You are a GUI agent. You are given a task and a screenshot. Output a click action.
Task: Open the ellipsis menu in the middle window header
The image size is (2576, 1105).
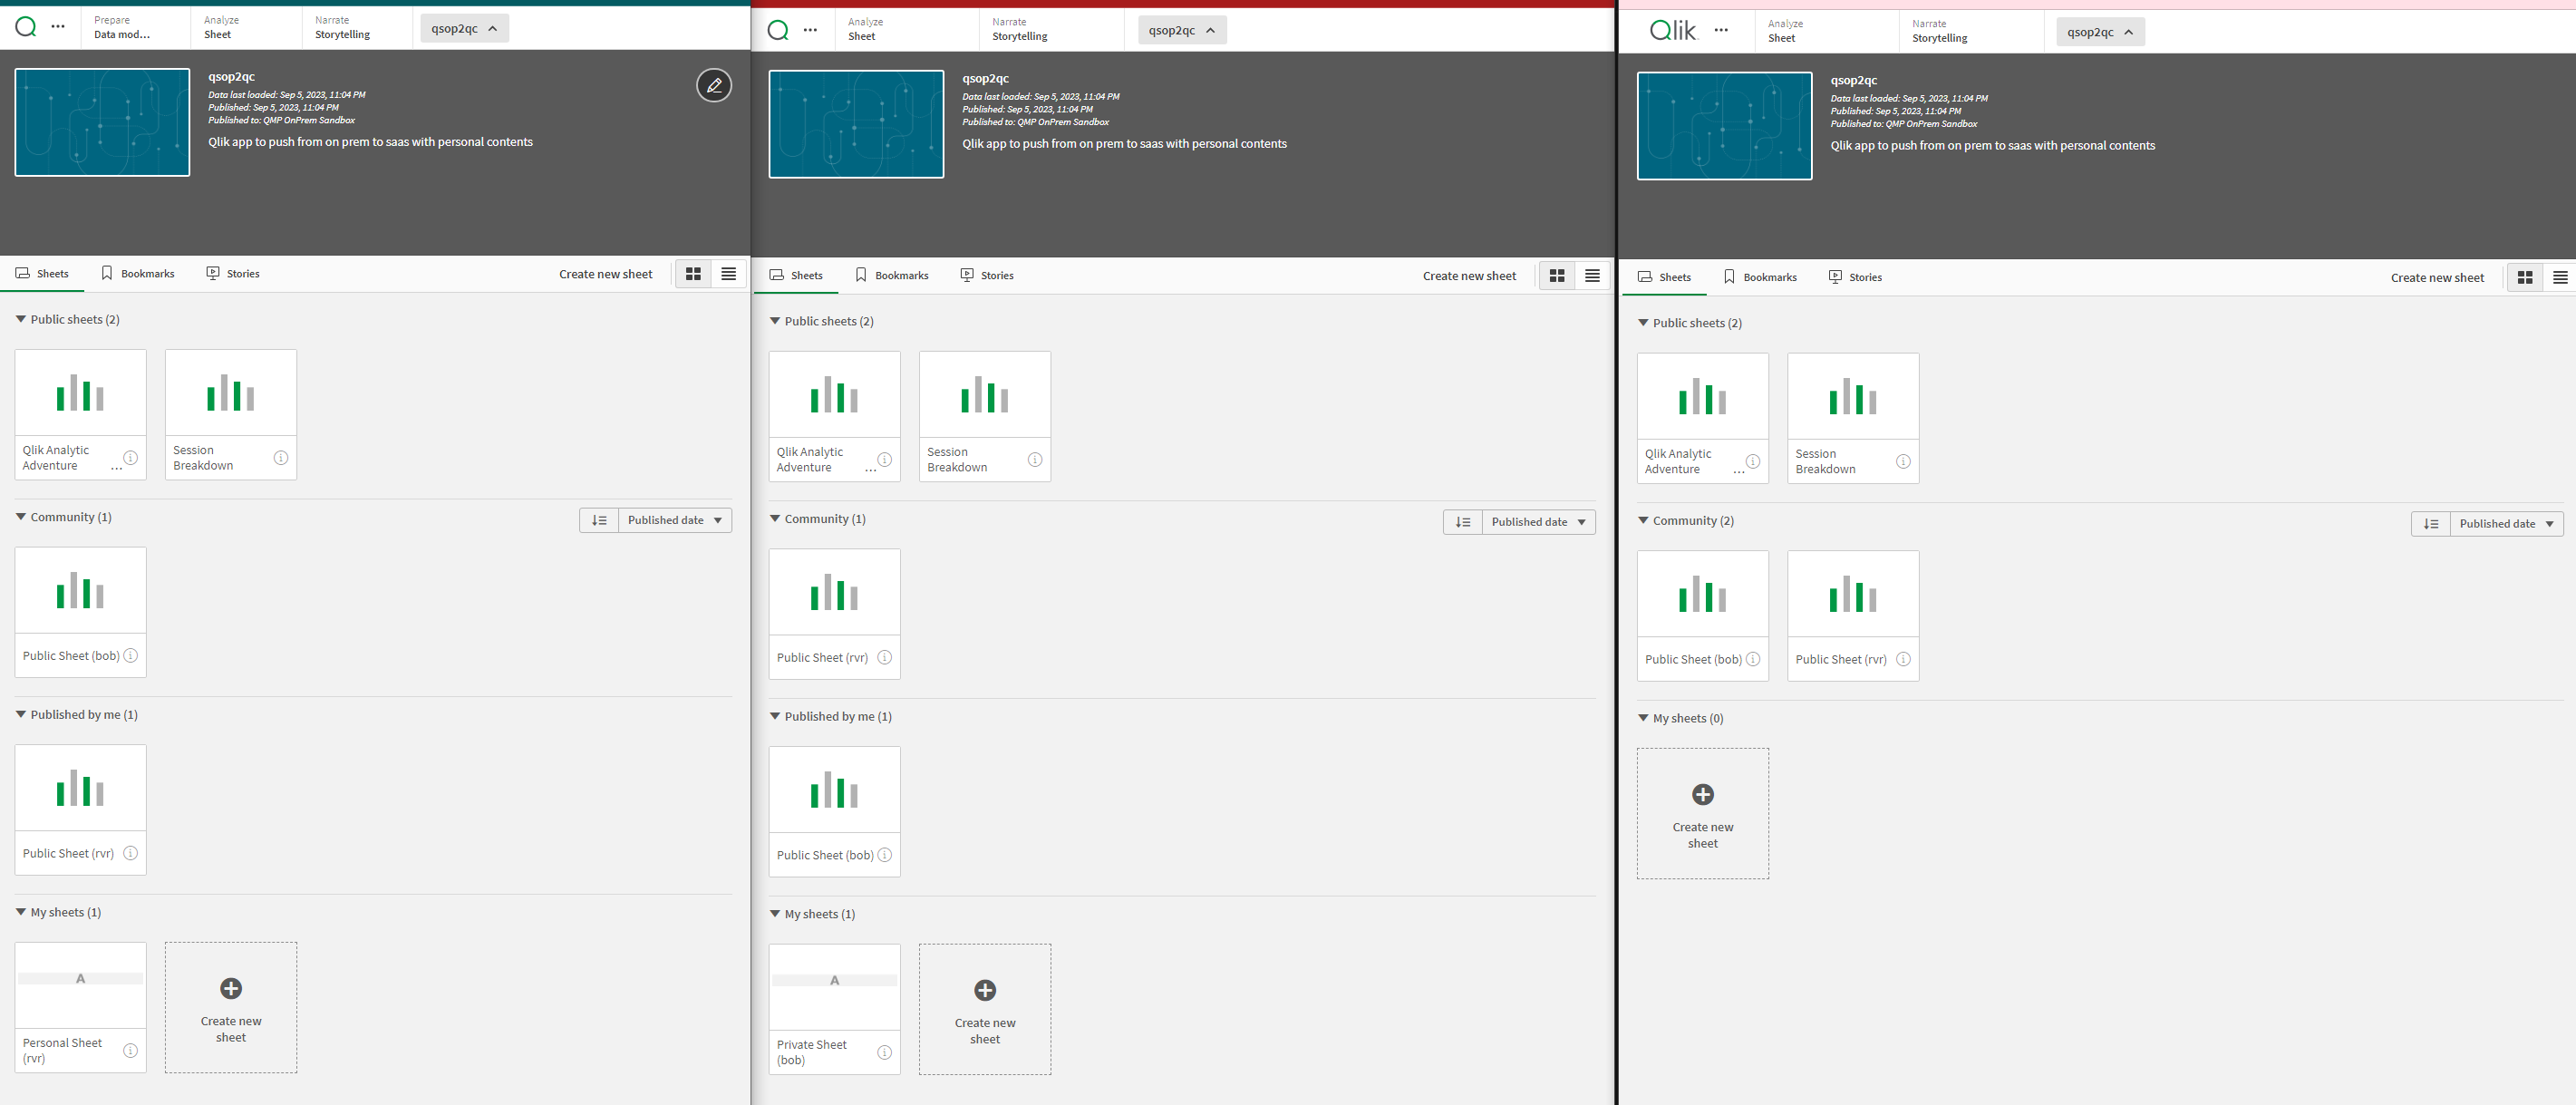coord(810,30)
